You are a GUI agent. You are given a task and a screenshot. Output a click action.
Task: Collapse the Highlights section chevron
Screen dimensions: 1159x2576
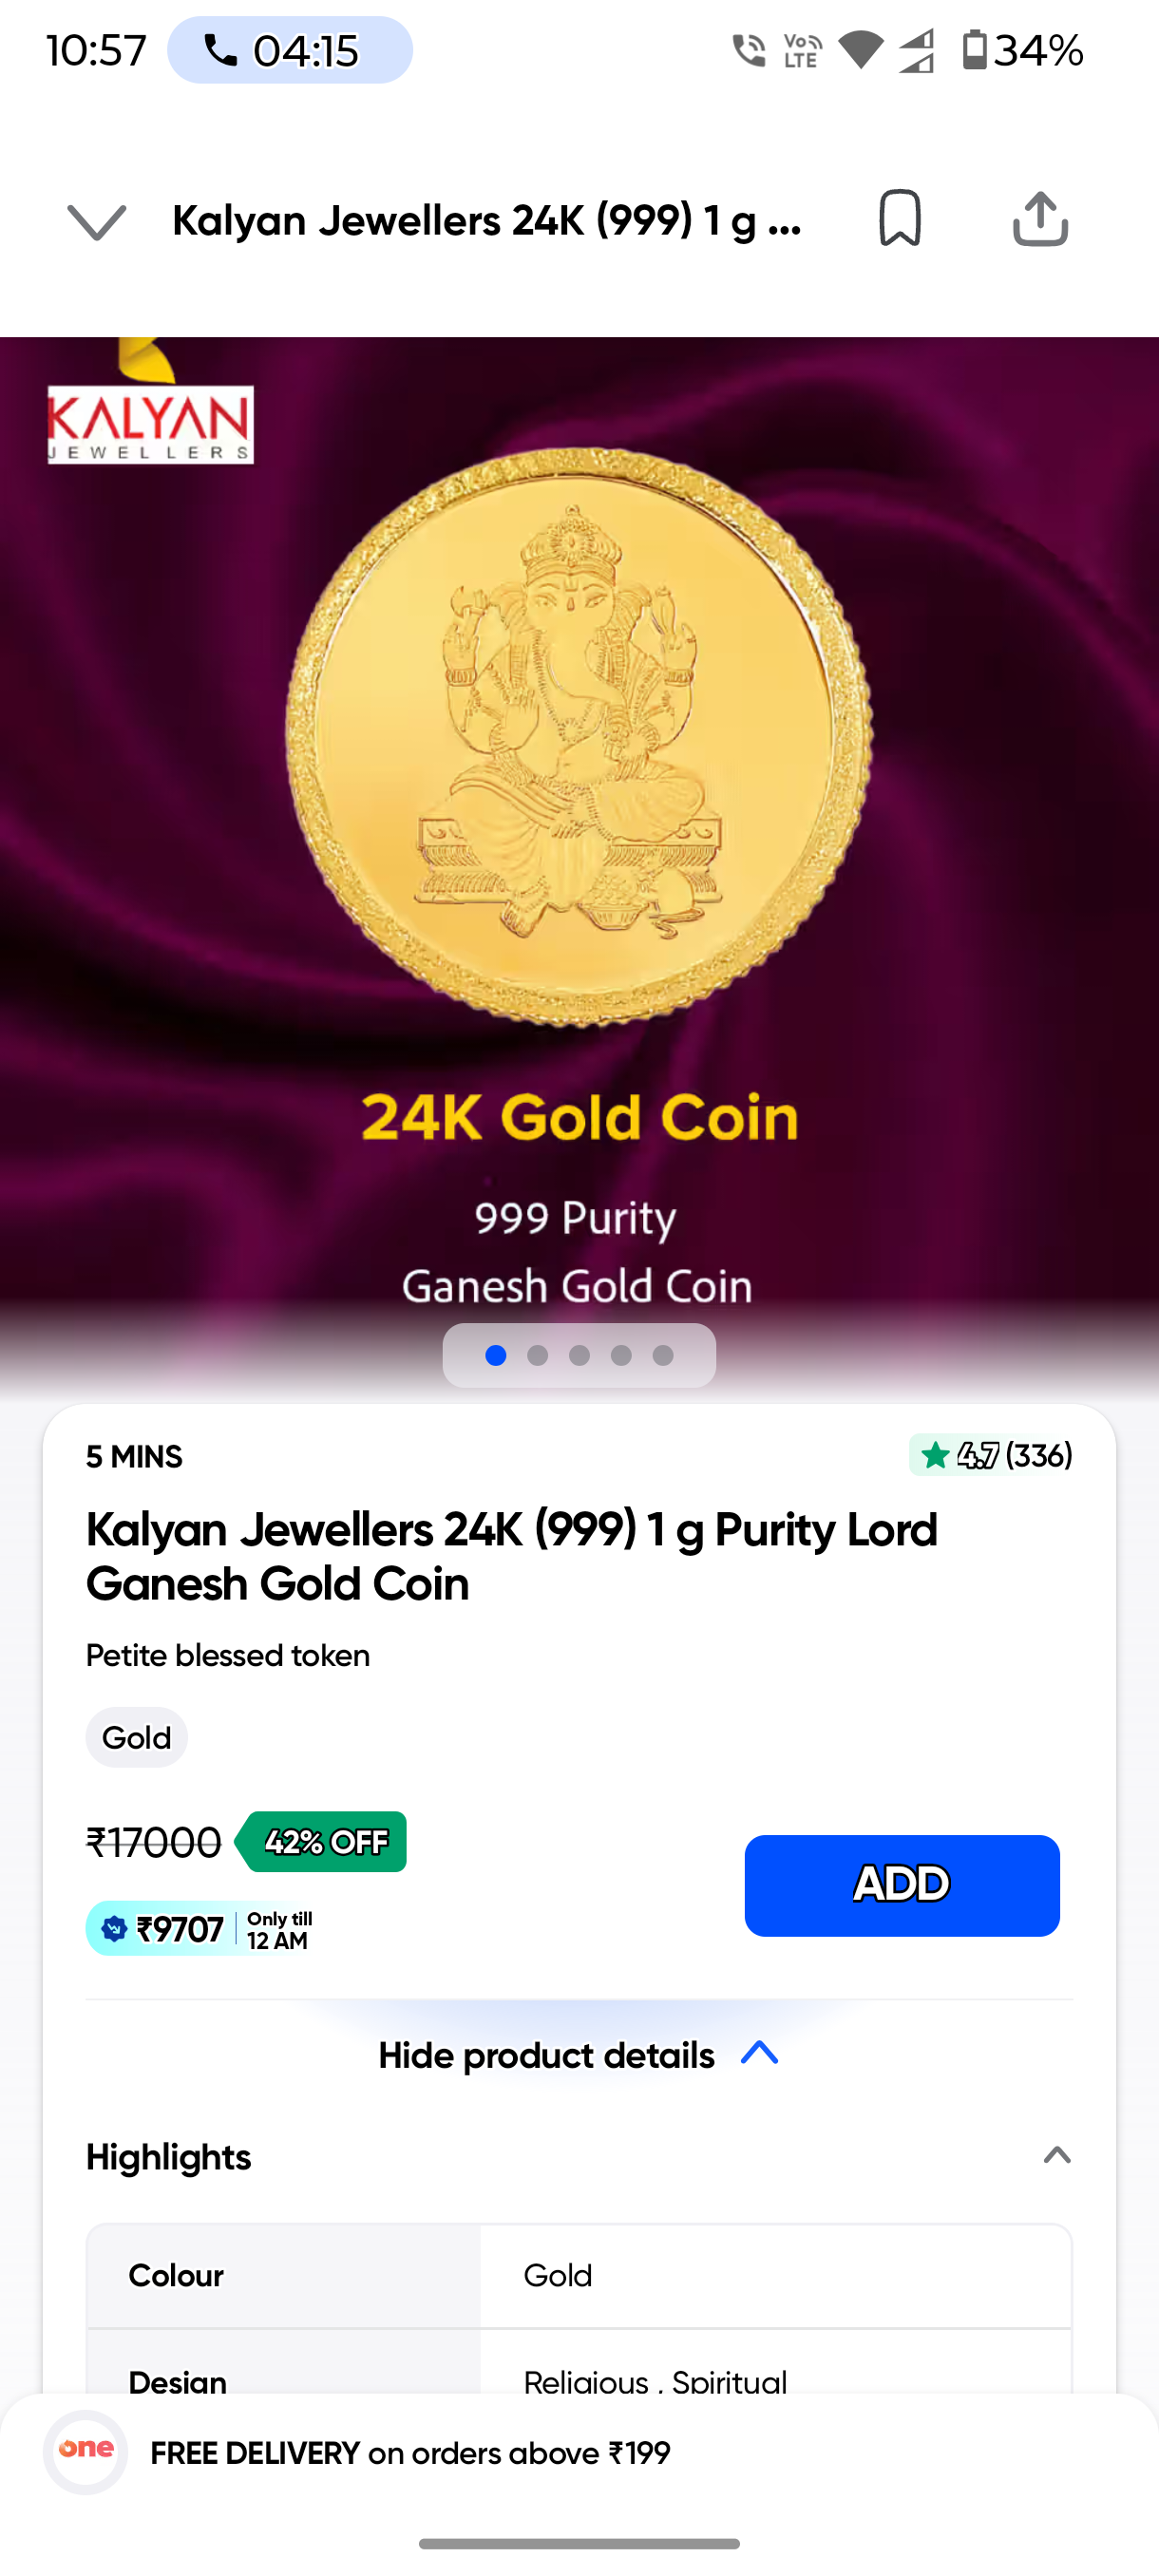point(1057,2156)
